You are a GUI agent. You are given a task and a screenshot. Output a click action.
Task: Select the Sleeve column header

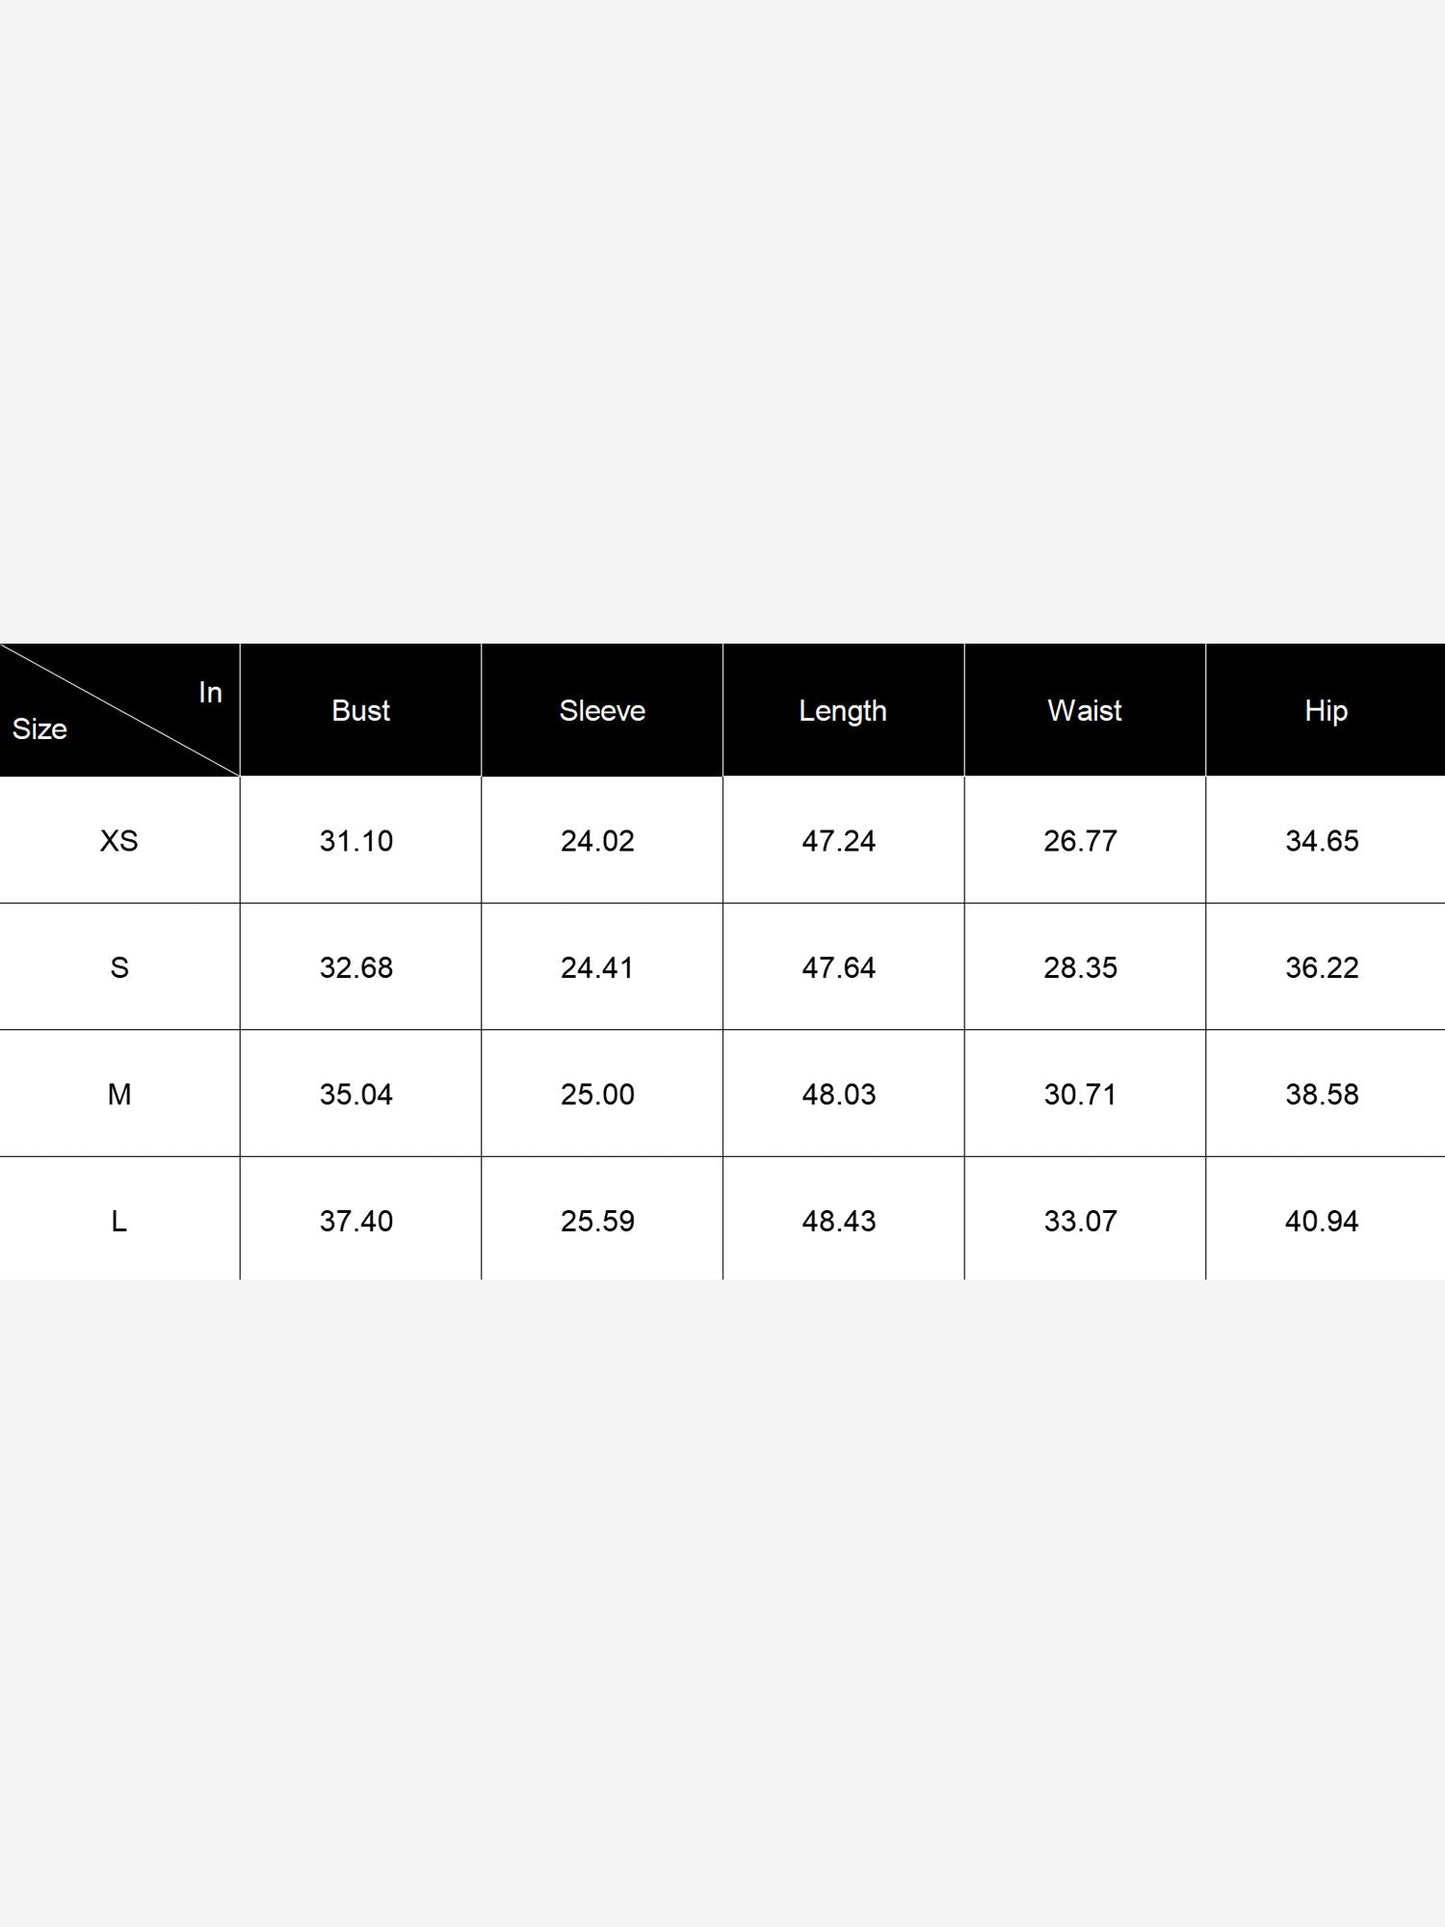(602, 710)
